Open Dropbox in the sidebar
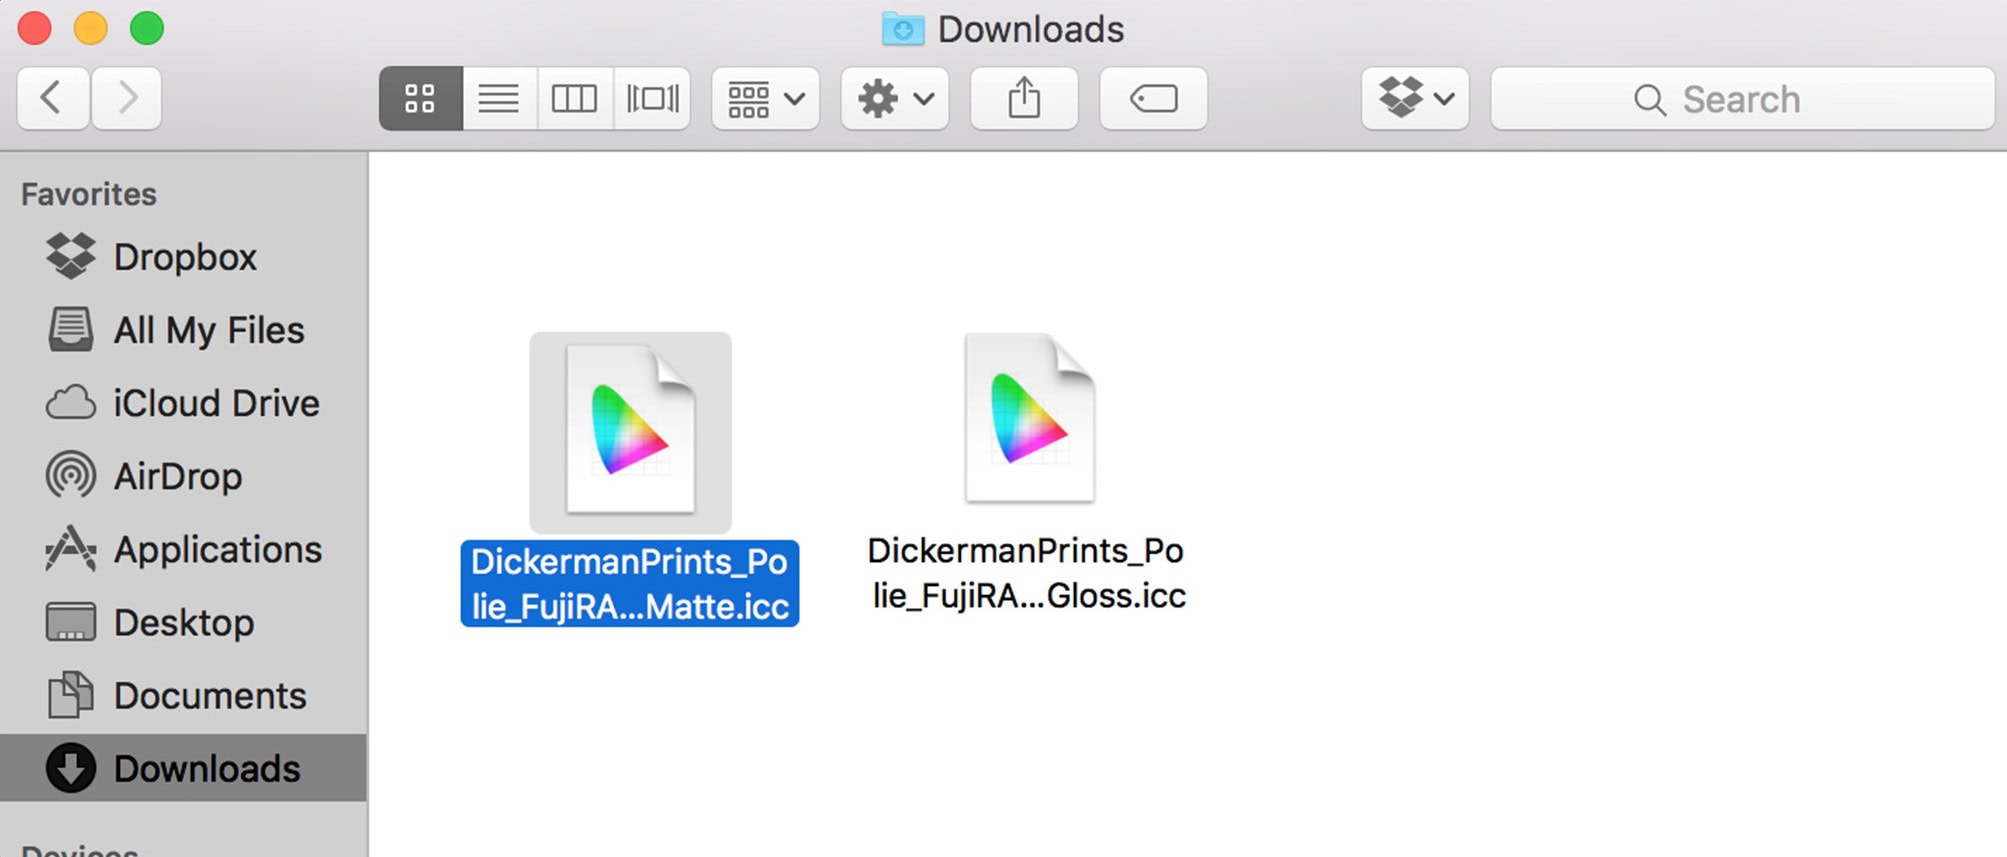2007x857 pixels. [x=184, y=257]
